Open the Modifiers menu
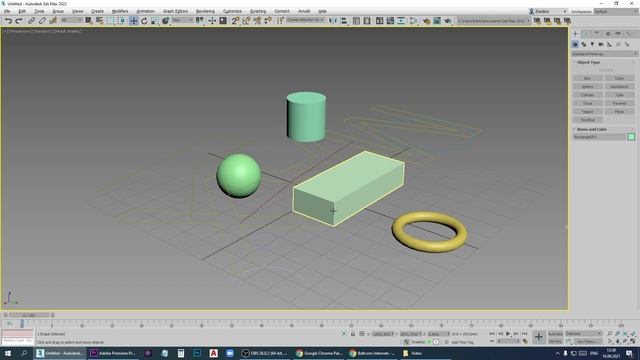640x360 pixels. [x=120, y=11]
